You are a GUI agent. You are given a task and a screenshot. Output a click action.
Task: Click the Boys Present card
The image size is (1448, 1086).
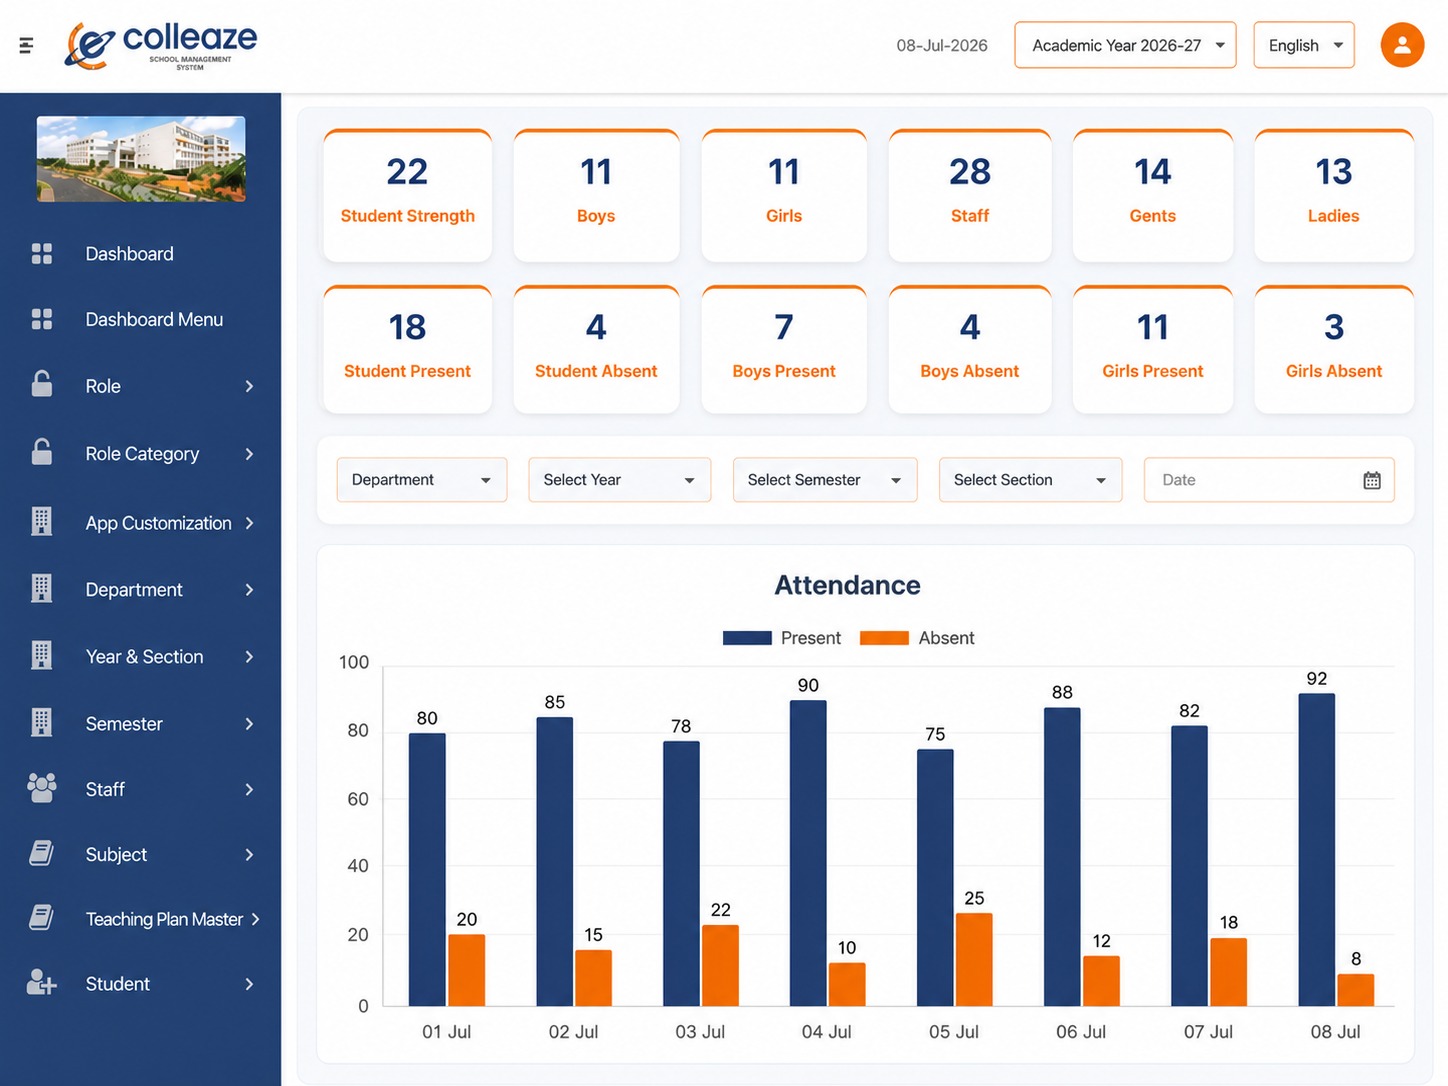coord(784,349)
